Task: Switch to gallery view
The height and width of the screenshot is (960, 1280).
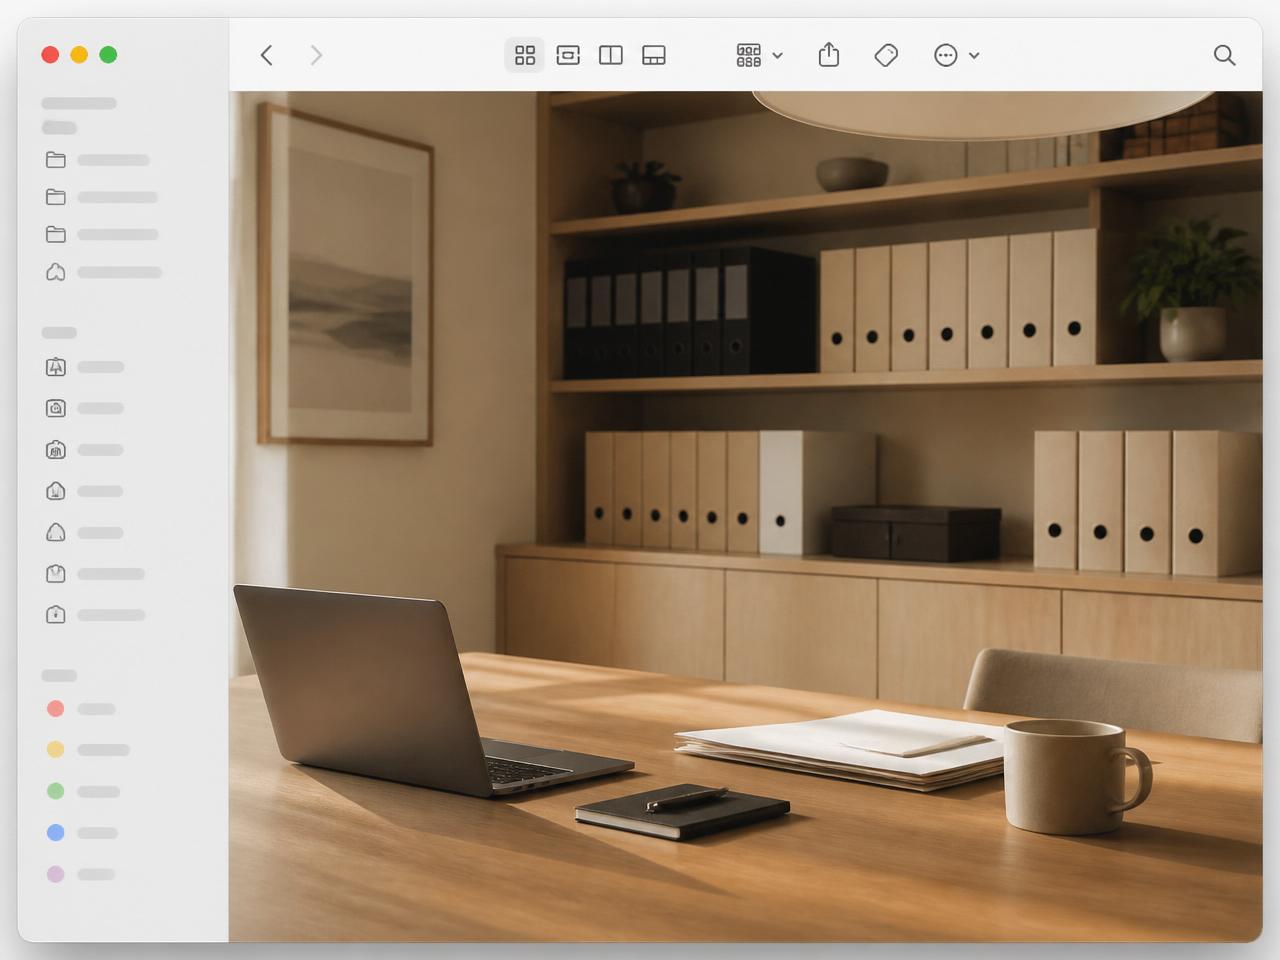Action: point(654,55)
